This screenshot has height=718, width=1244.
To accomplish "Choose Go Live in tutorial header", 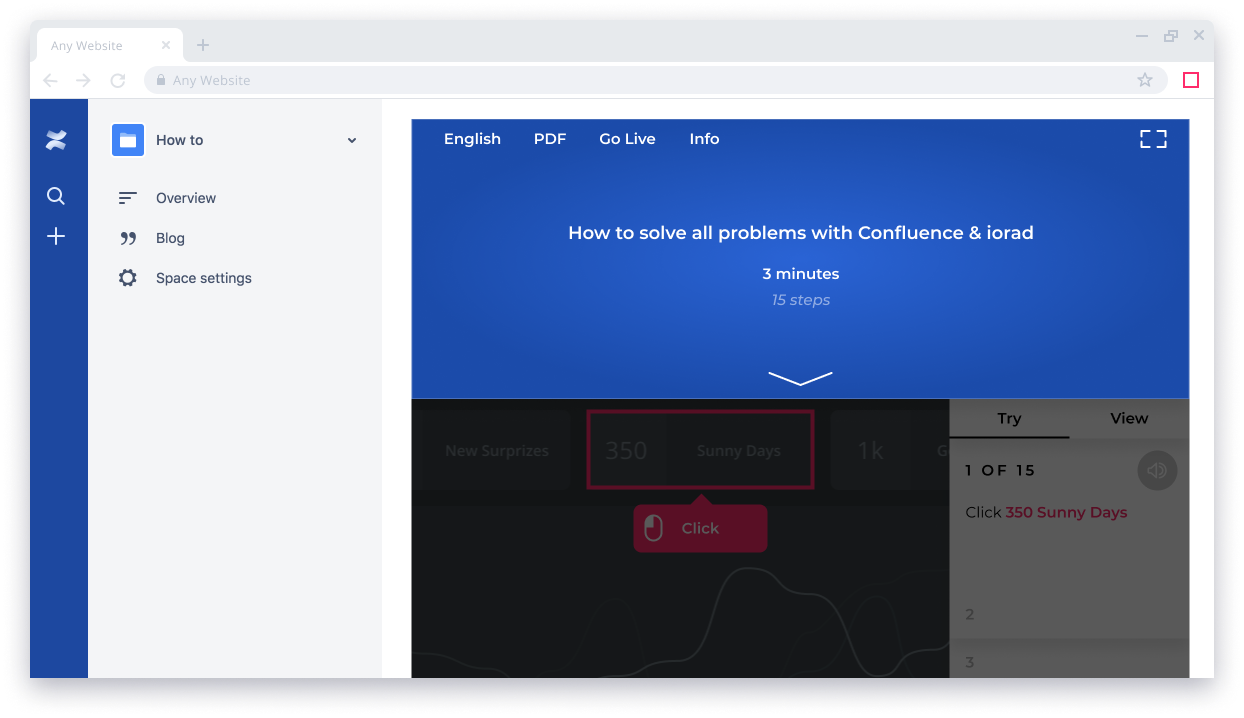I will pyautogui.click(x=627, y=139).
